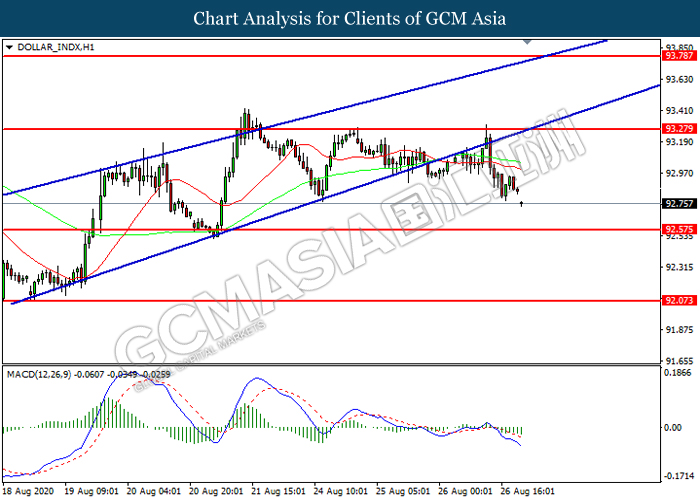Click the 91.655 price axis value
Image resolution: width=700 pixels, height=500 pixels.
point(679,361)
